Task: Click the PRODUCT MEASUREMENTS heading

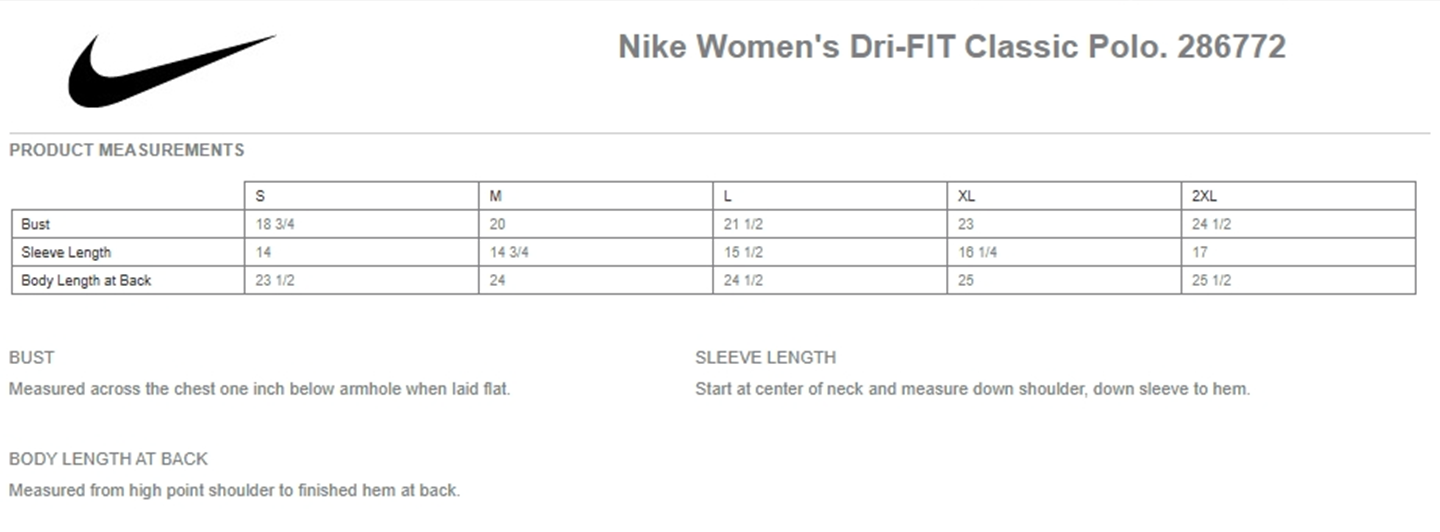Action: (126, 150)
